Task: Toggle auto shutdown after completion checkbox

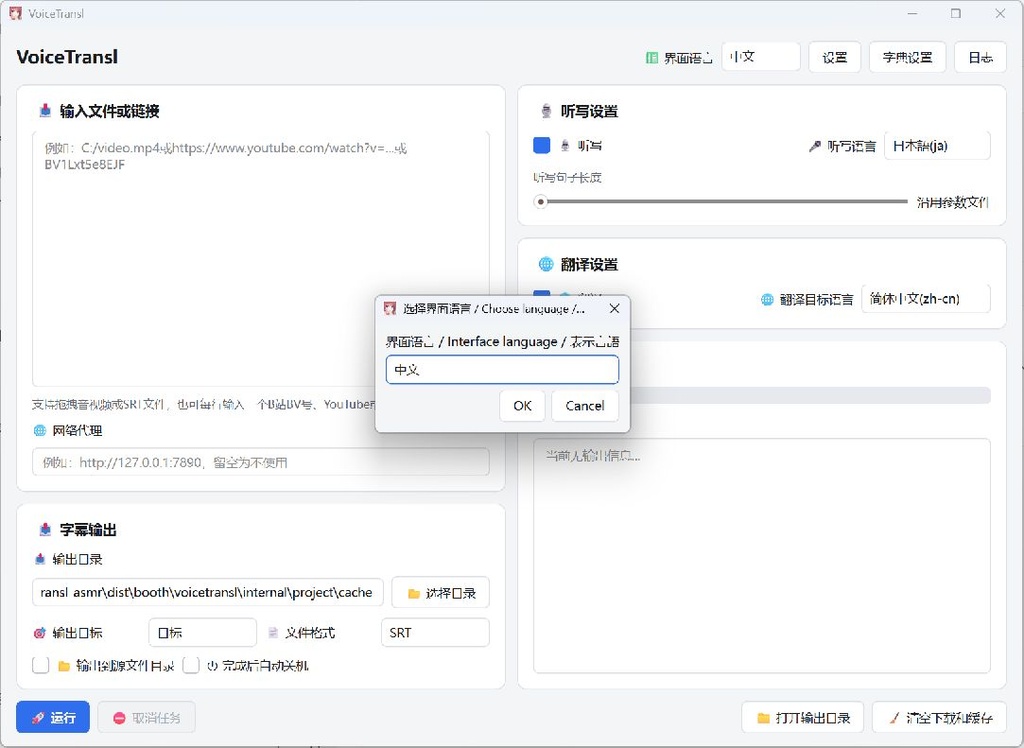Action: [191, 666]
